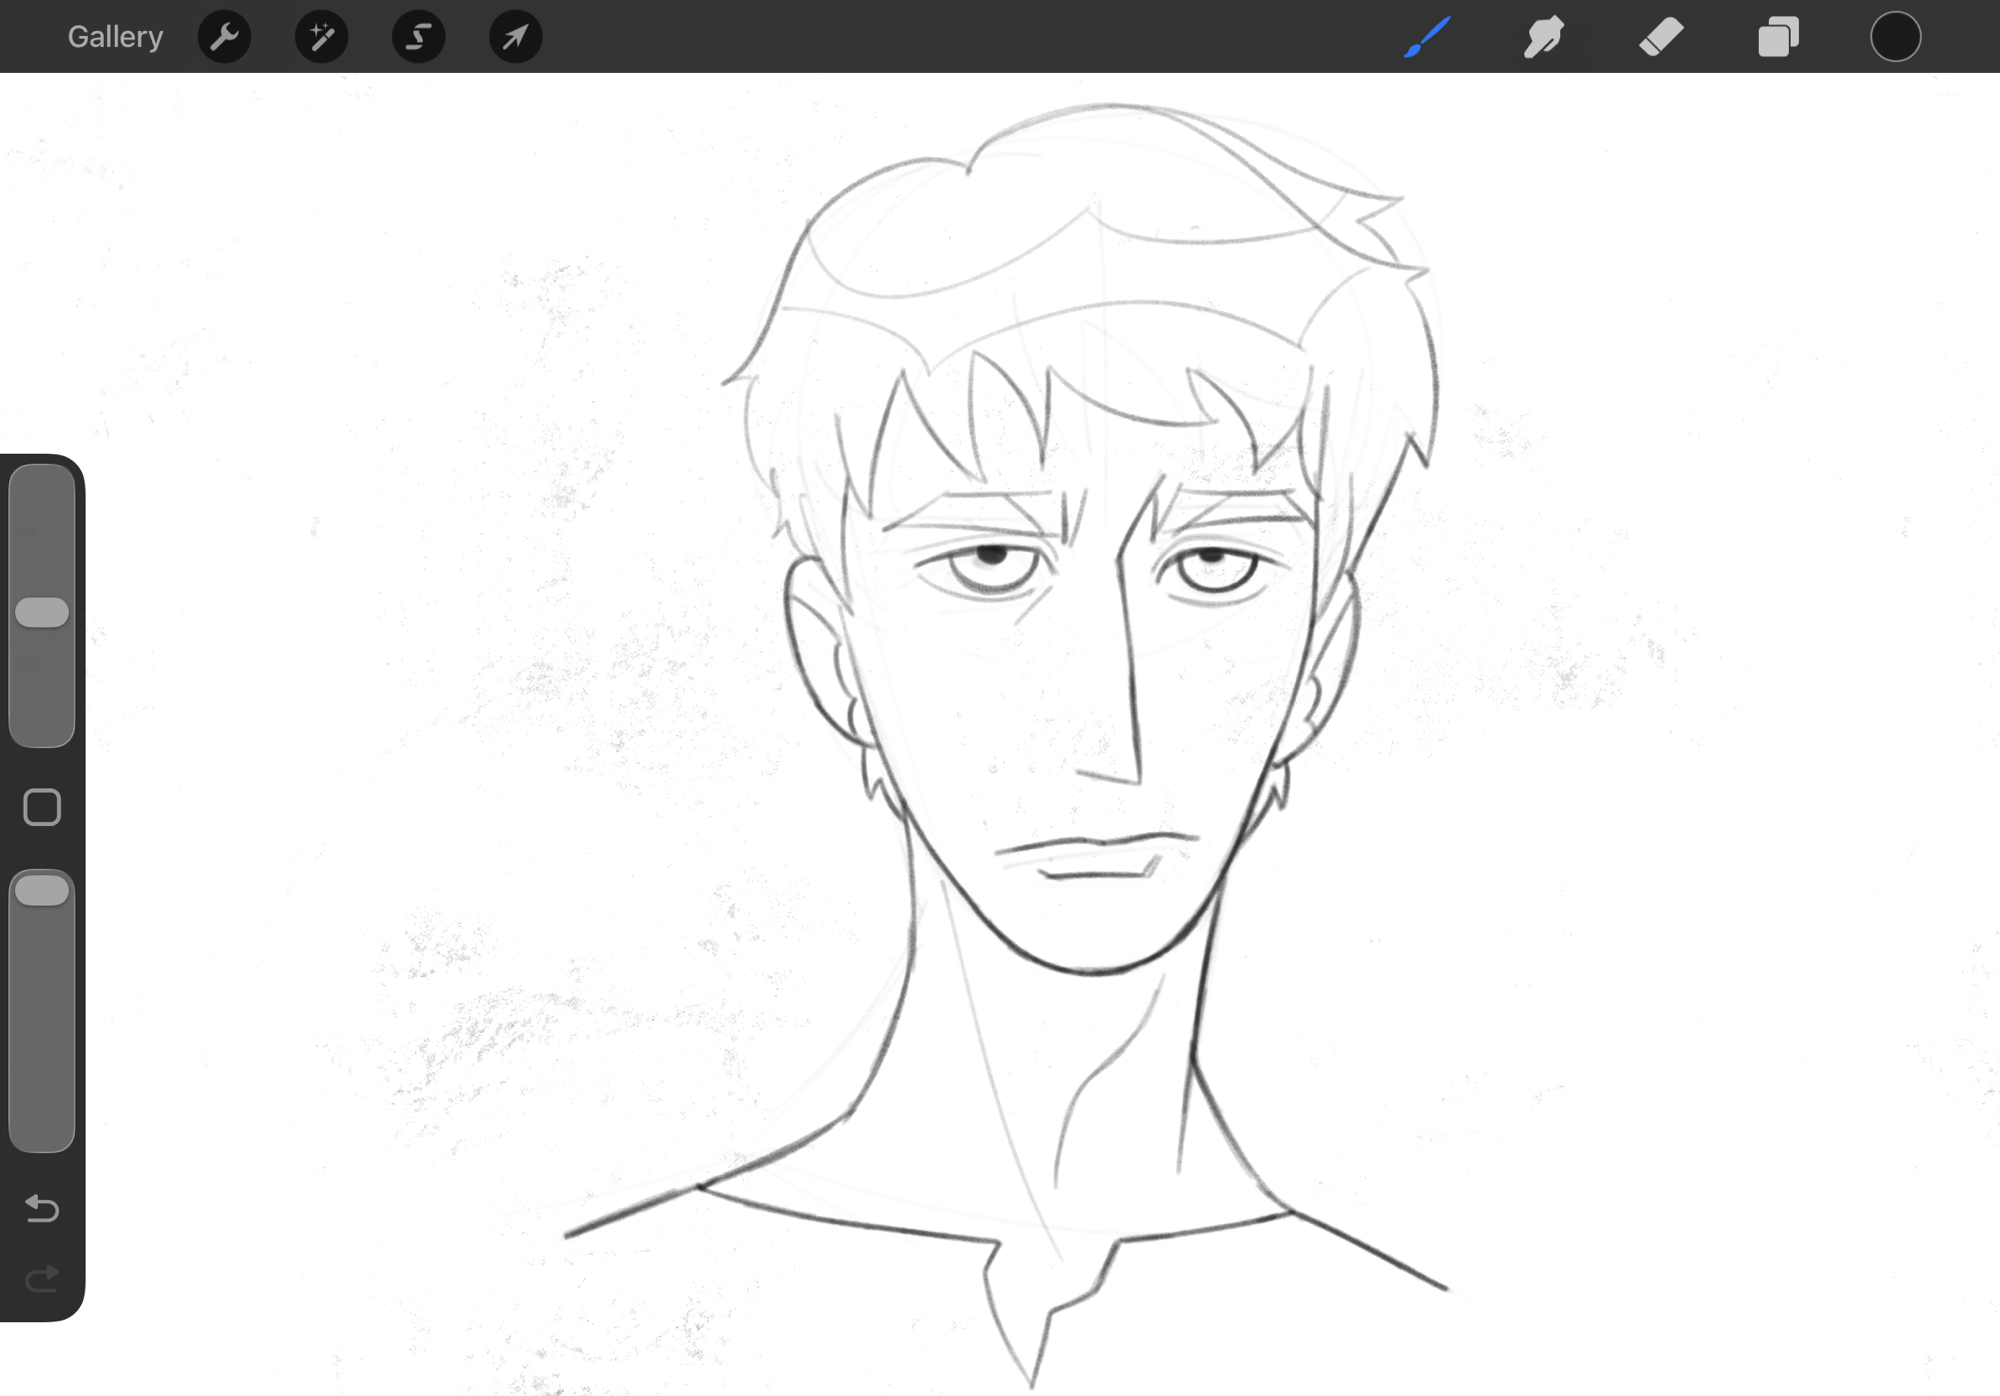
Task: Select the Smudge tool
Action: [x=1544, y=37]
